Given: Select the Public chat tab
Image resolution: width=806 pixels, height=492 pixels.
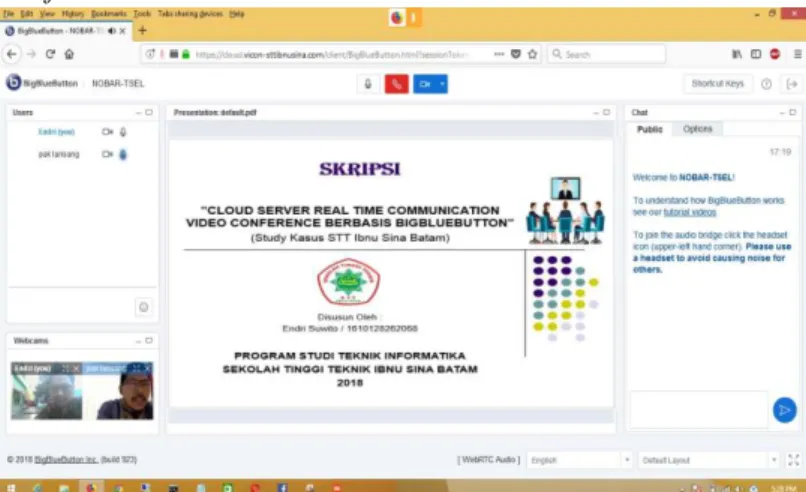Looking at the screenshot, I should click(650, 129).
